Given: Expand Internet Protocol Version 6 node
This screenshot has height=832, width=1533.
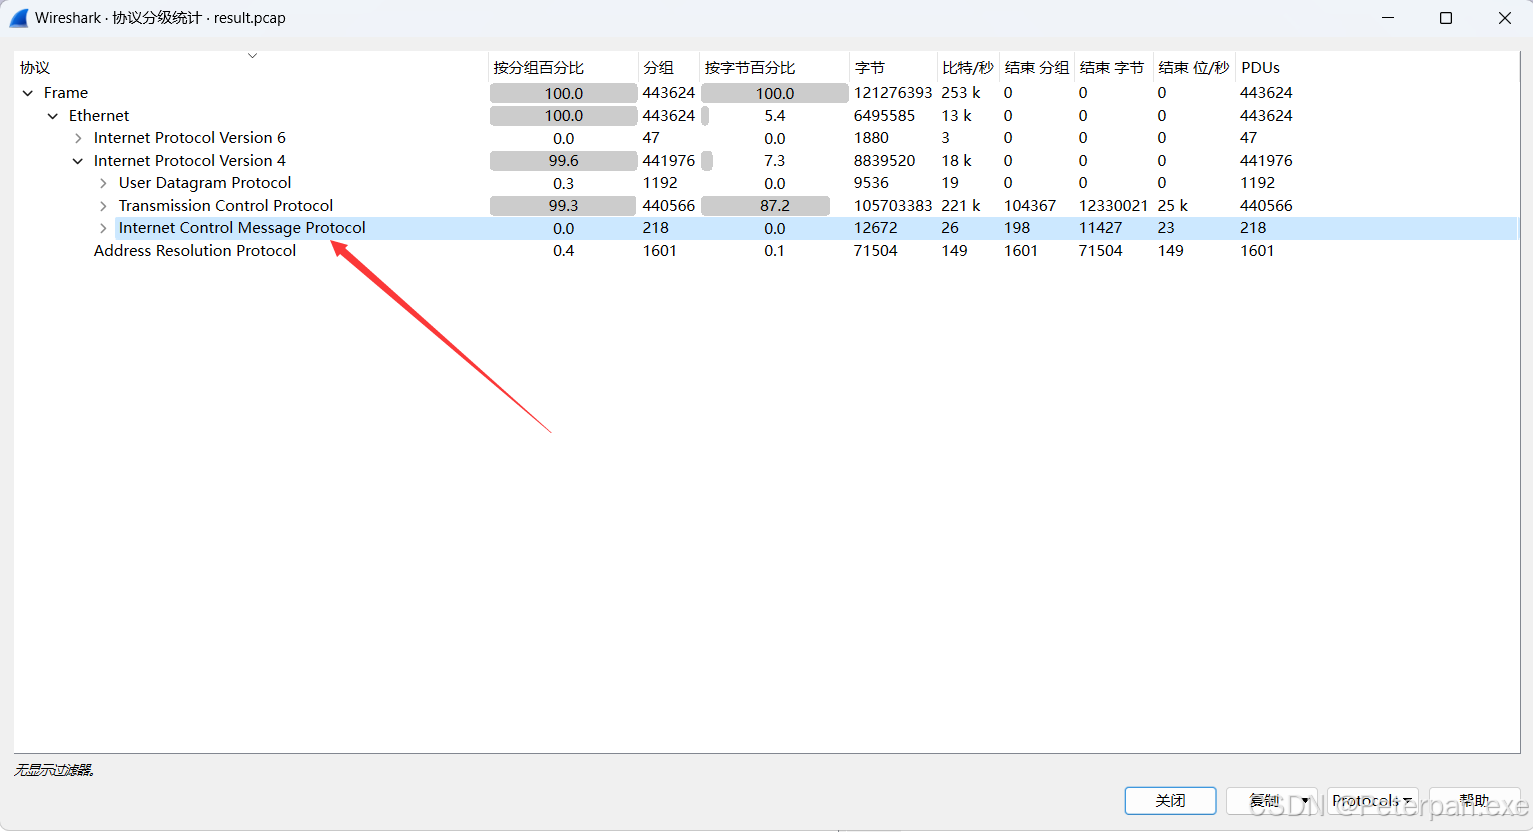Looking at the screenshot, I should [x=78, y=138].
